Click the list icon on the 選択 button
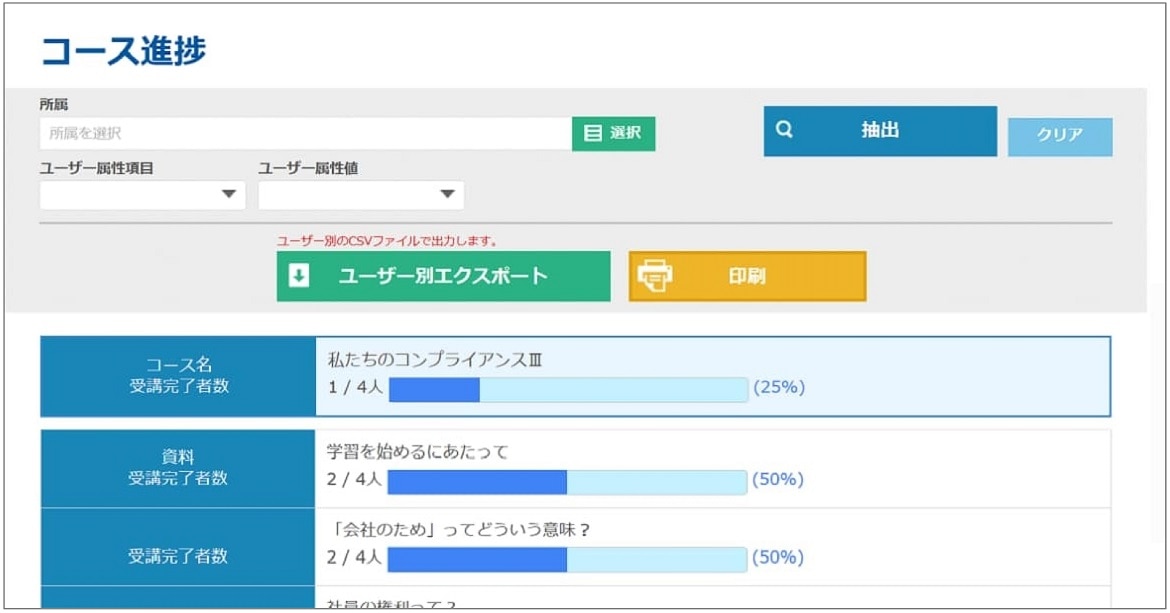The image size is (1170, 613). click(593, 133)
